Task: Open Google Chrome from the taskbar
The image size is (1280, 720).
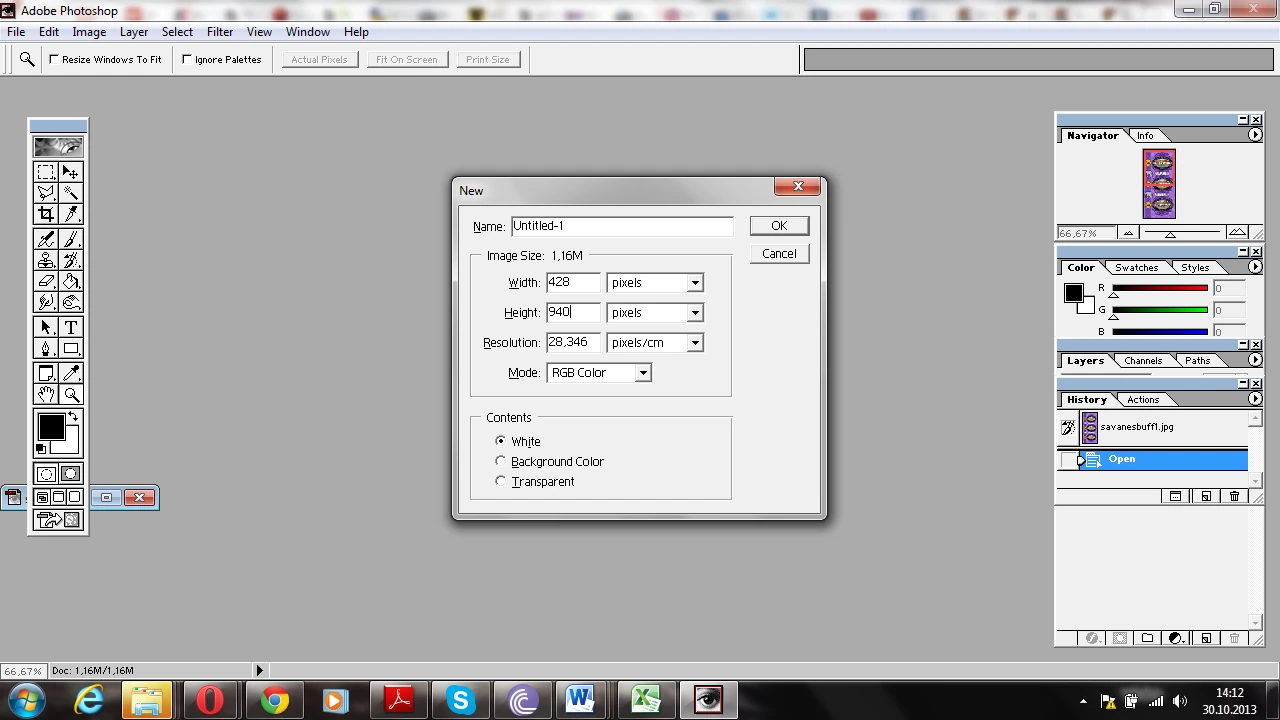Action: [274, 700]
